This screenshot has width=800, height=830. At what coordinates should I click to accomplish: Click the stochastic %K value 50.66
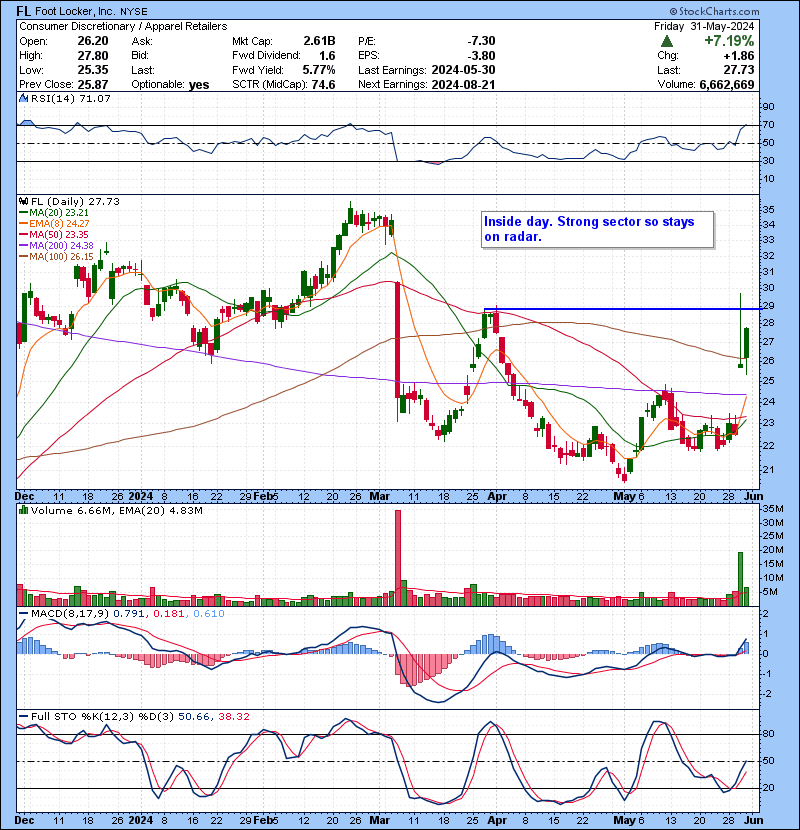[194, 716]
